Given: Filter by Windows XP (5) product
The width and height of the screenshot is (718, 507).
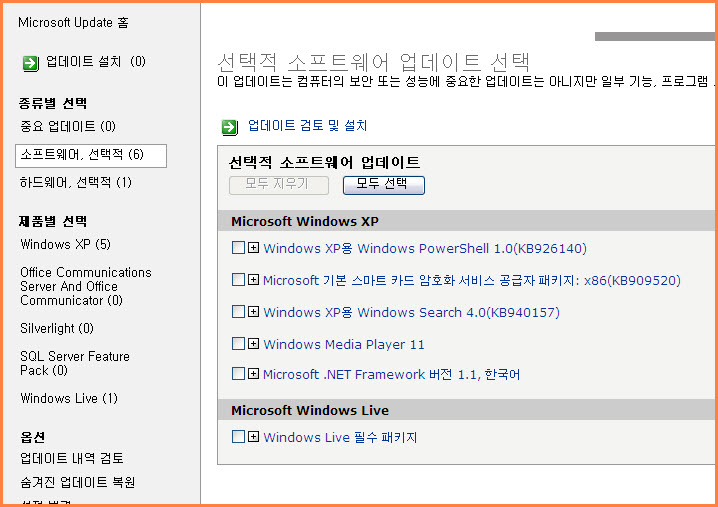Looking at the screenshot, I should [65, 244].
